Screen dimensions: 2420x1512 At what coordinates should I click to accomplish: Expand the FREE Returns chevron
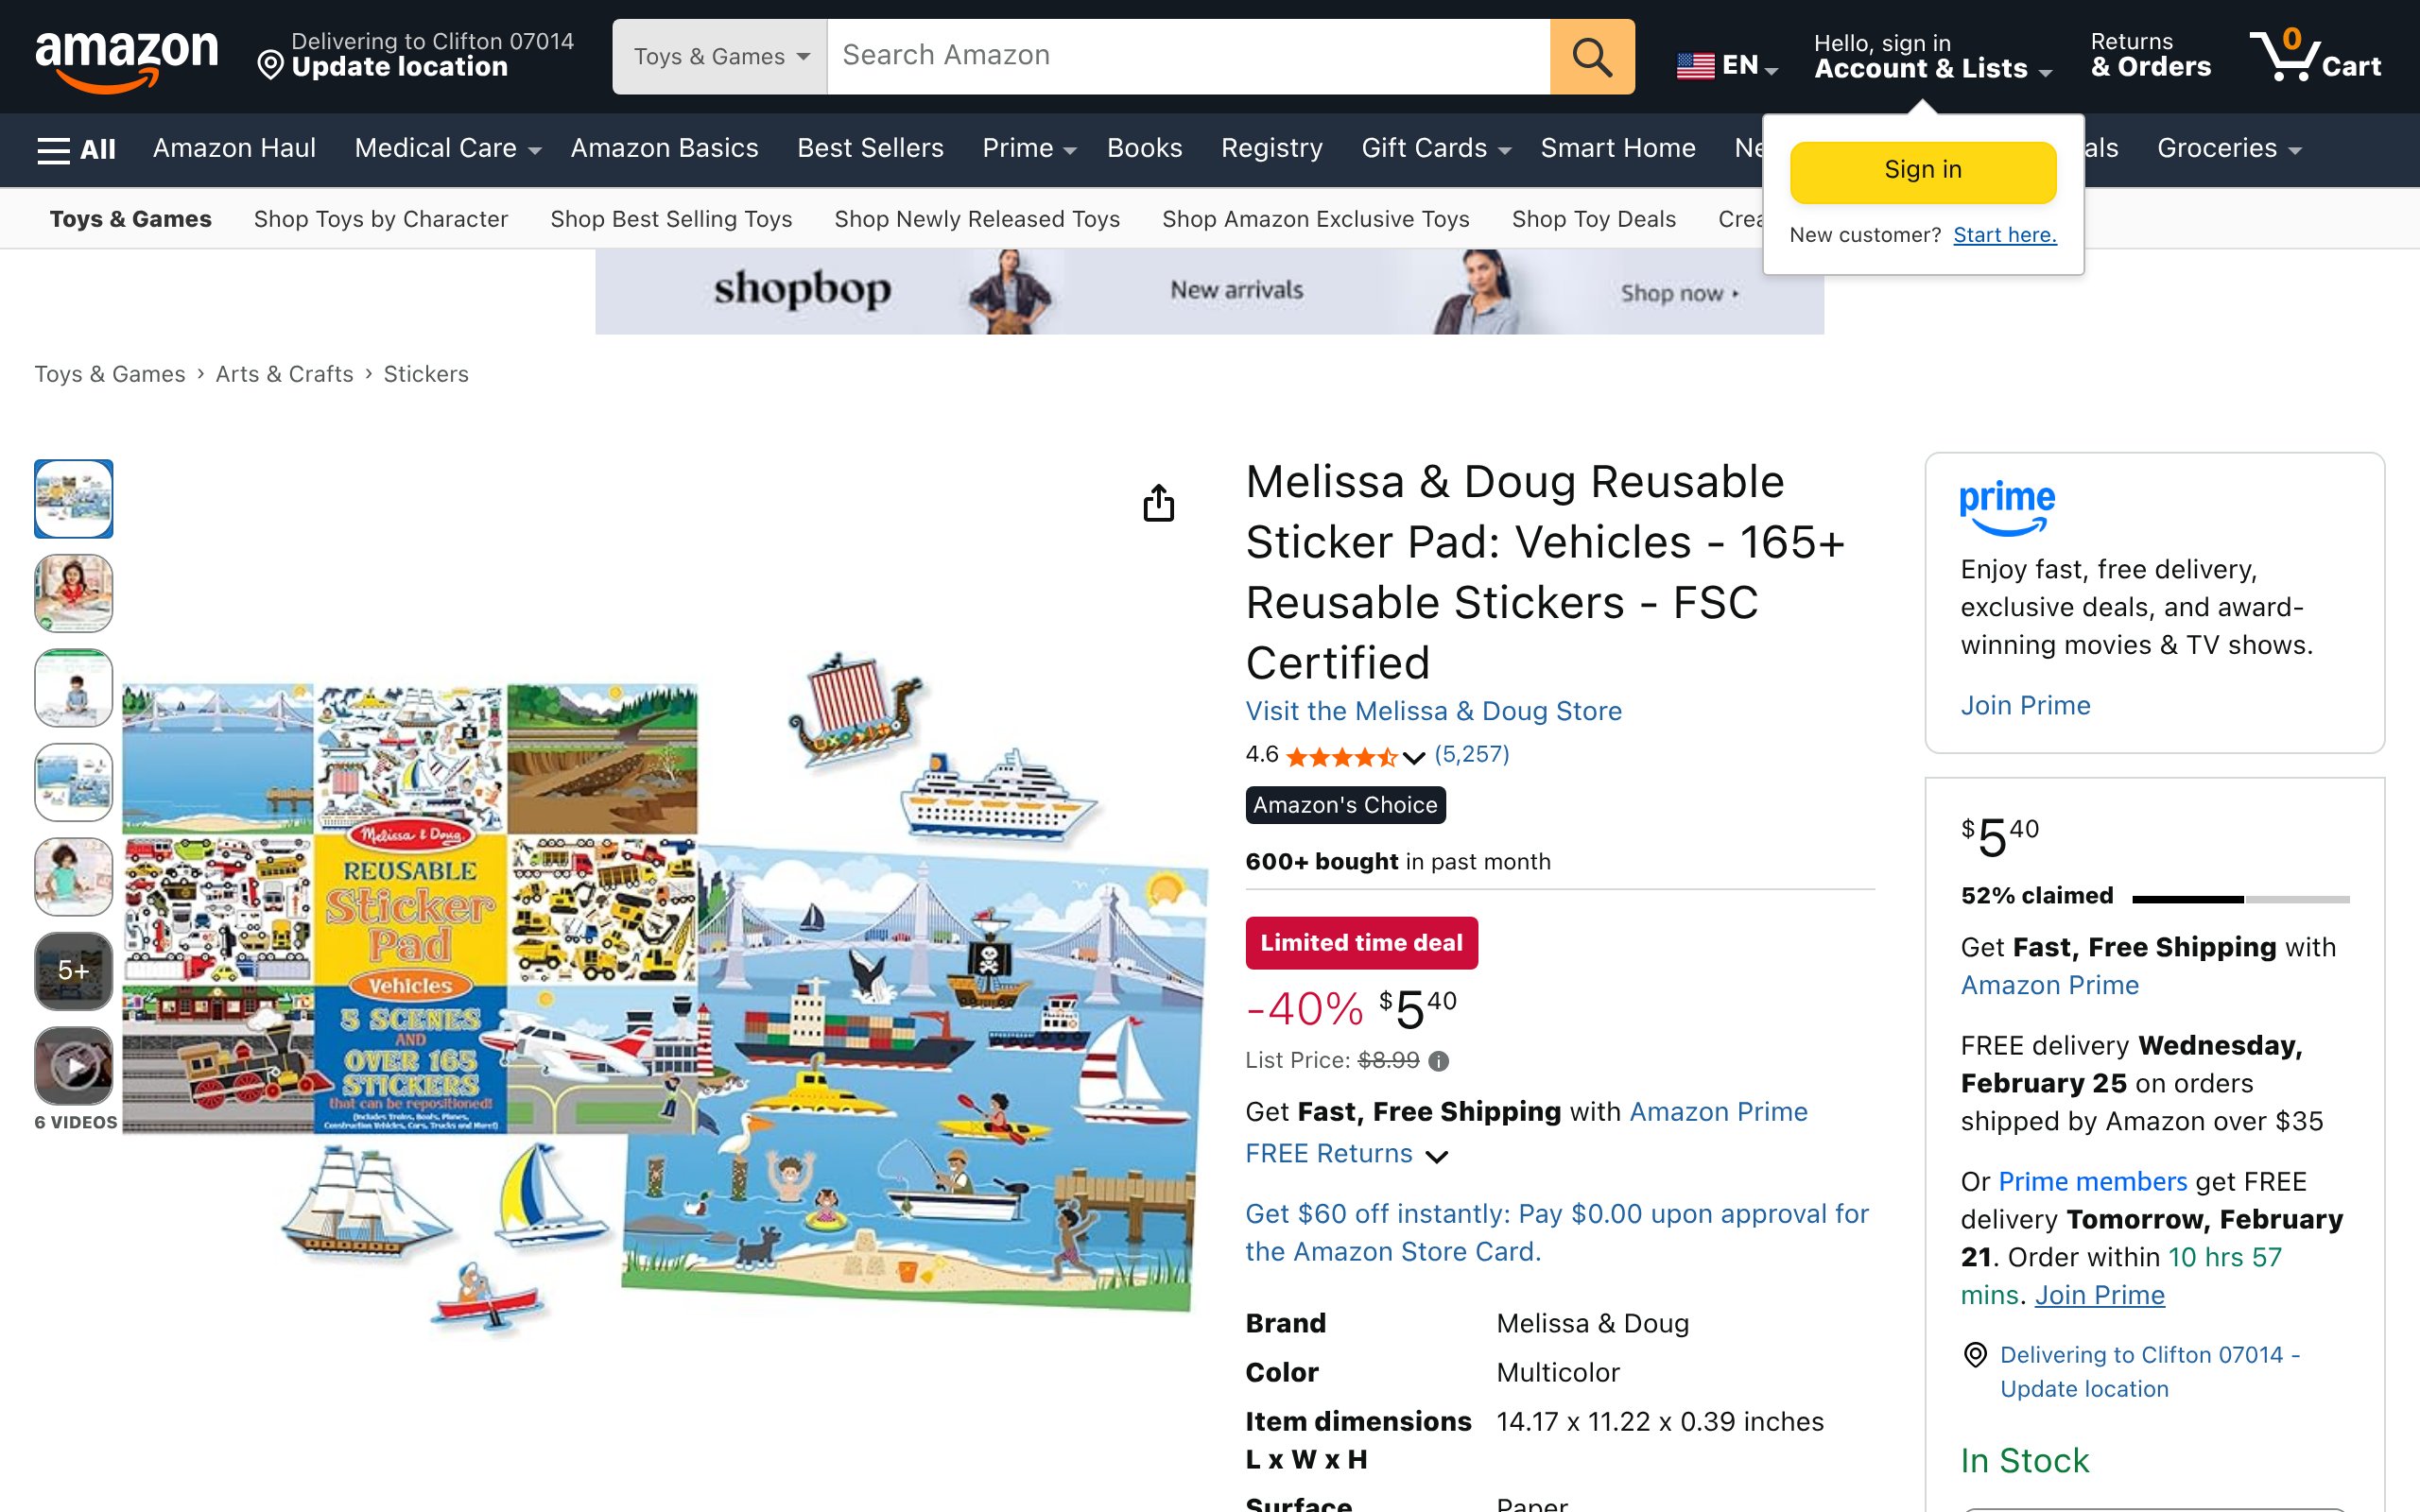[x=1437, y=1156]
